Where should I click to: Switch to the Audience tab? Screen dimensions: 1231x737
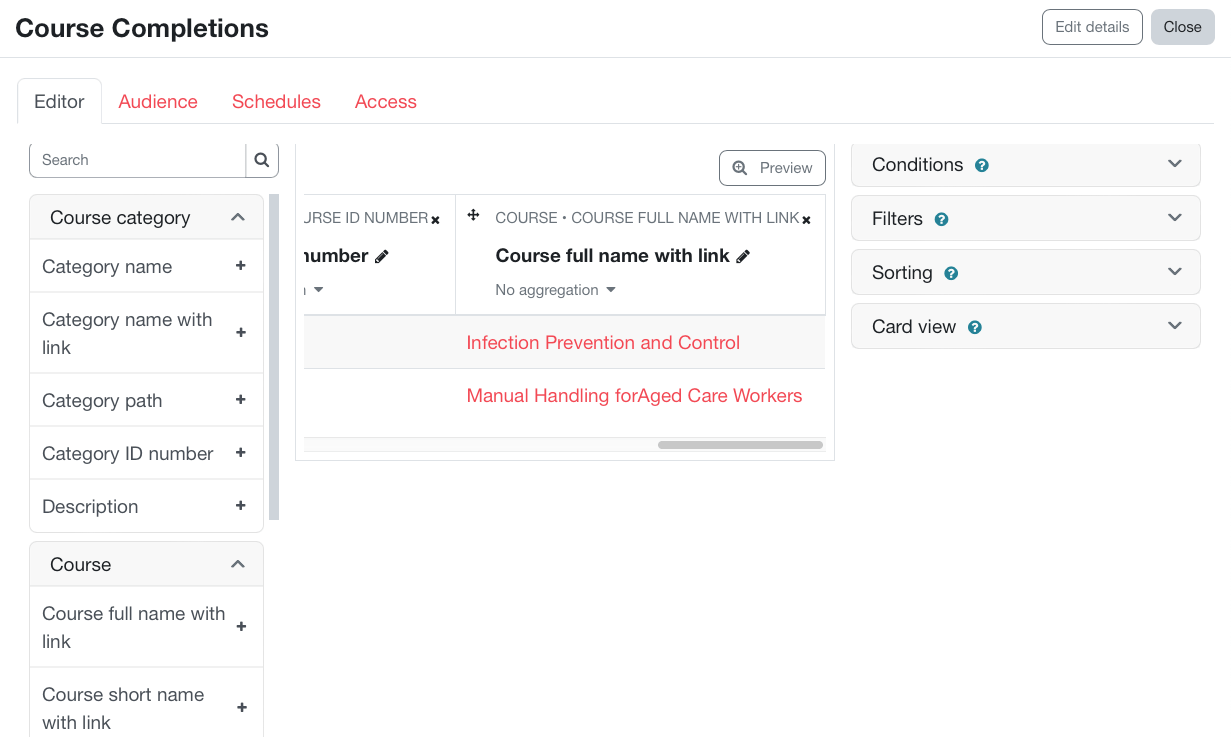pos(158,102)
